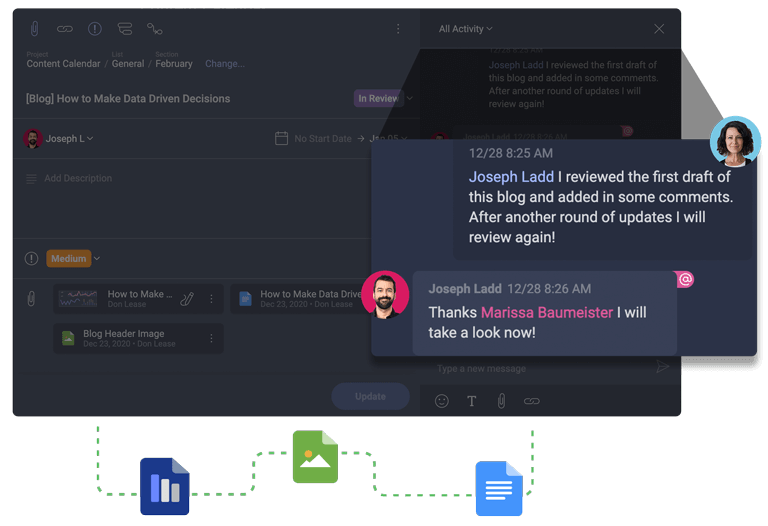Screen dimensions: 768x526
Task: Click the Add Description field
Action: click(78, 178)
